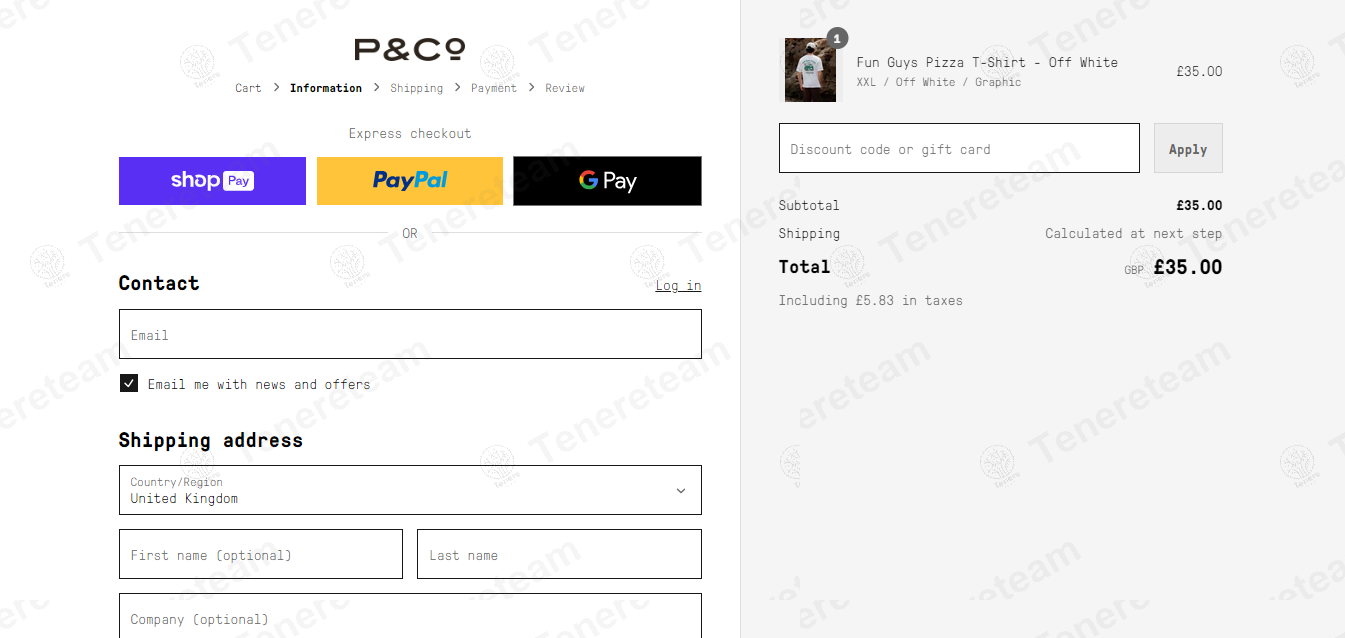The image size is (1345, 638).
Task: Click the chevron arrow in Country/Region field
Action: coord(681,491)
